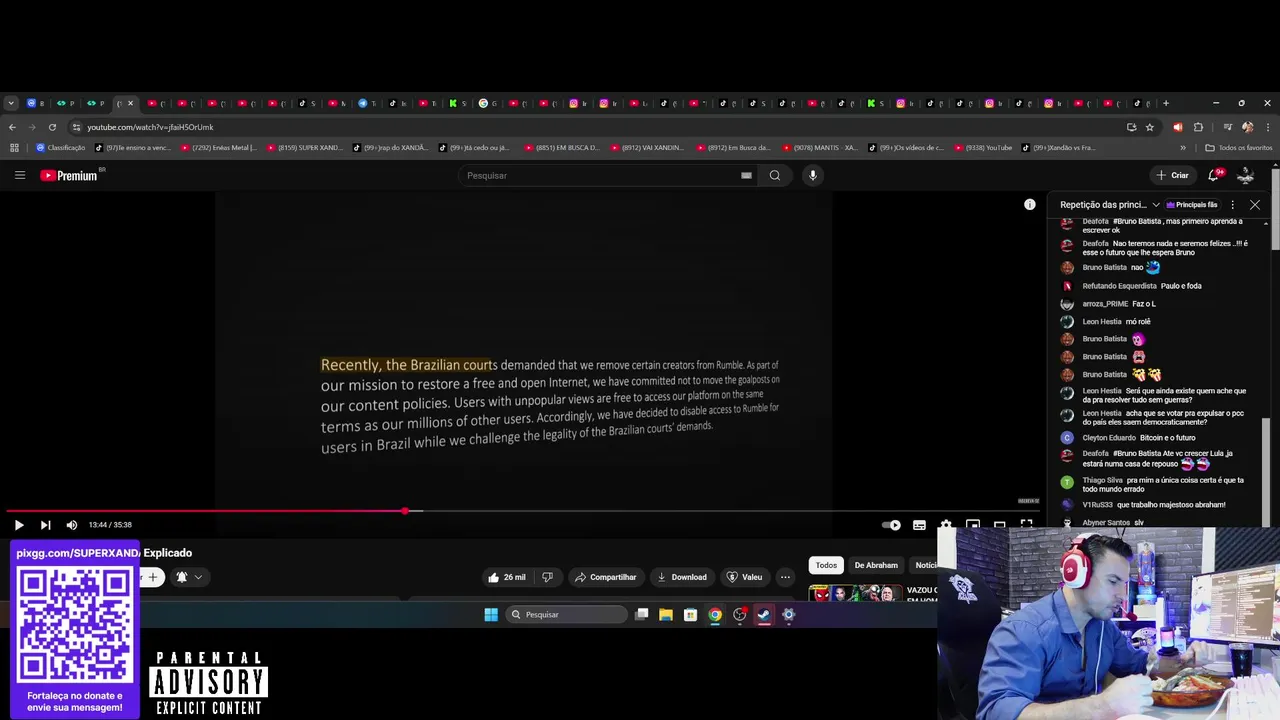Open YouTube notifications bell
The image size is (1280, 720).
1214,175
